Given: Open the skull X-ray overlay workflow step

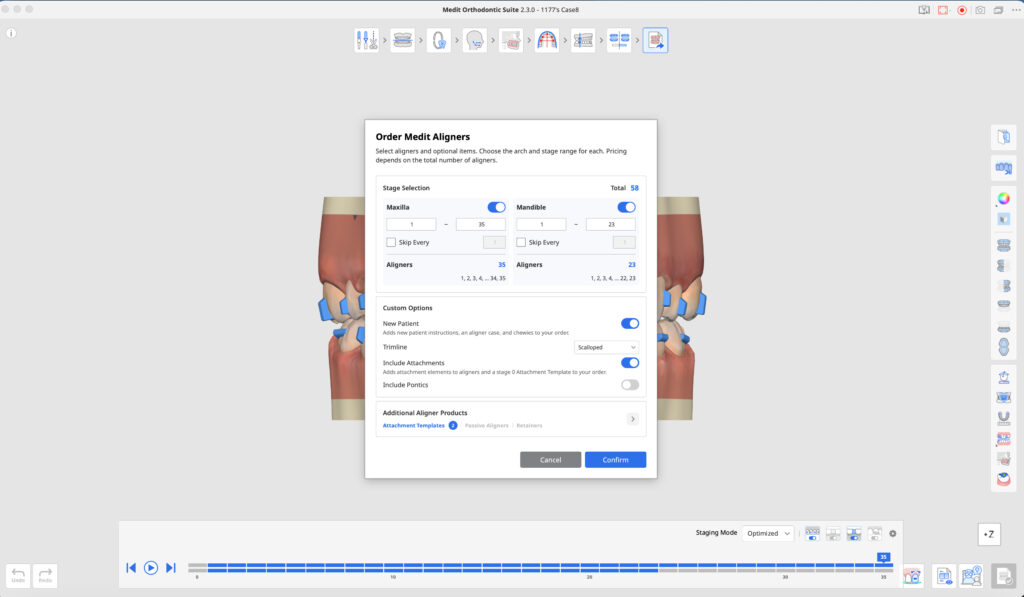Looking at the screenshot, I should pos(511,40).
